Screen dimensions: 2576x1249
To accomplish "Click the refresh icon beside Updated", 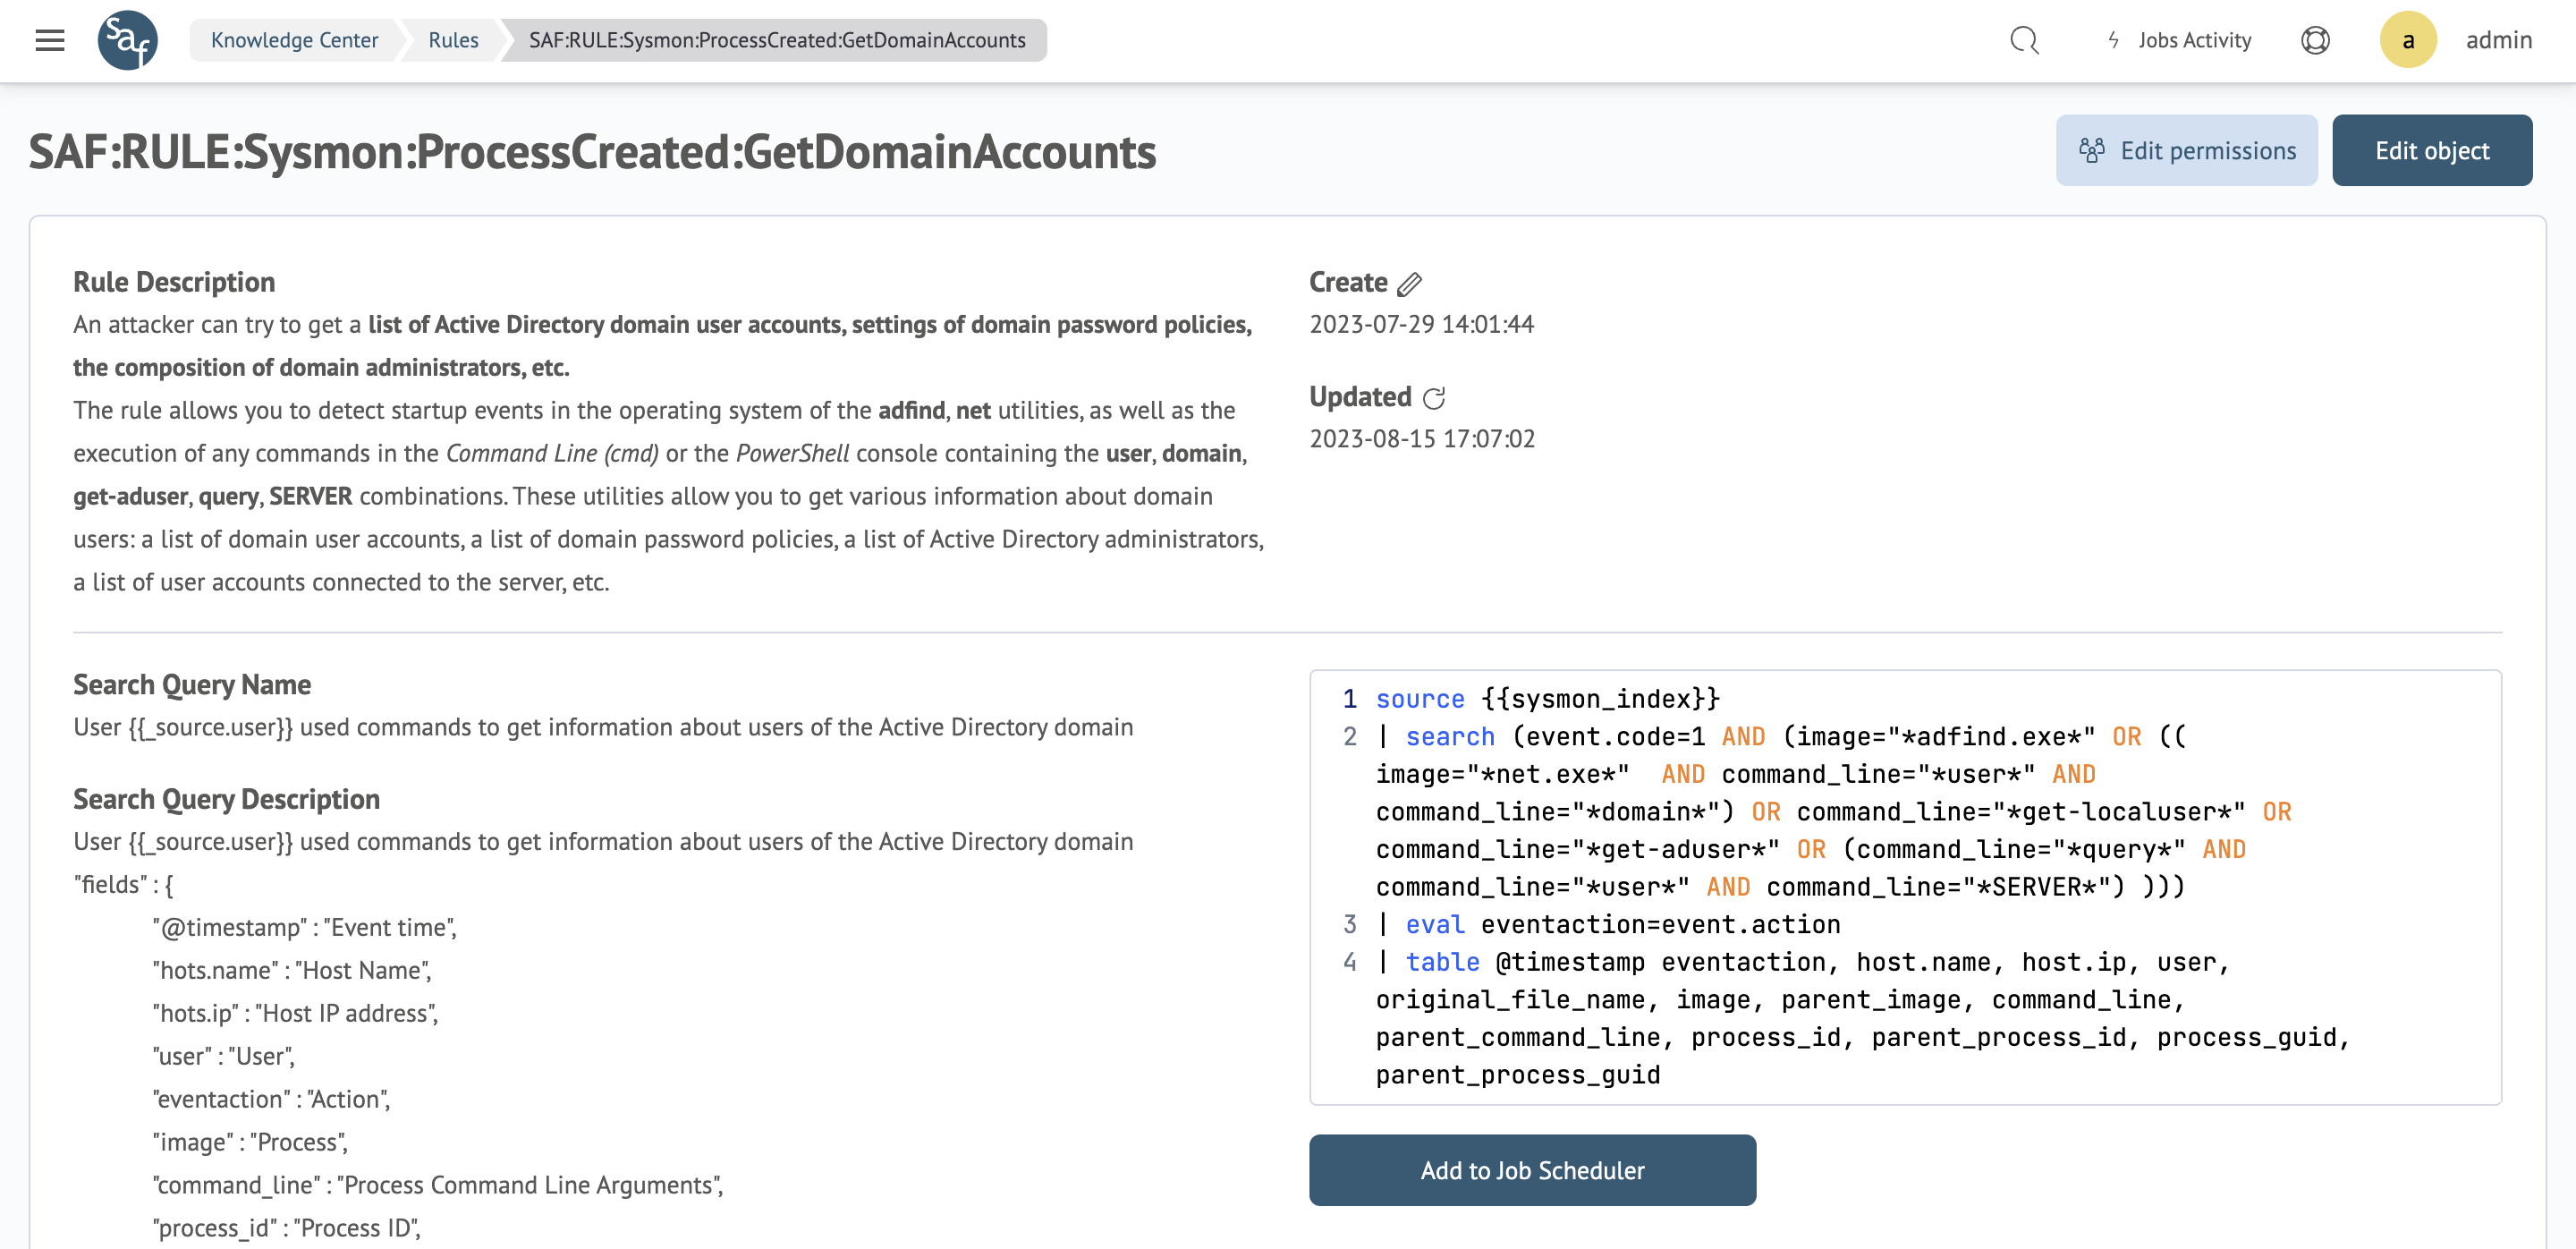I will point(1433,398).
